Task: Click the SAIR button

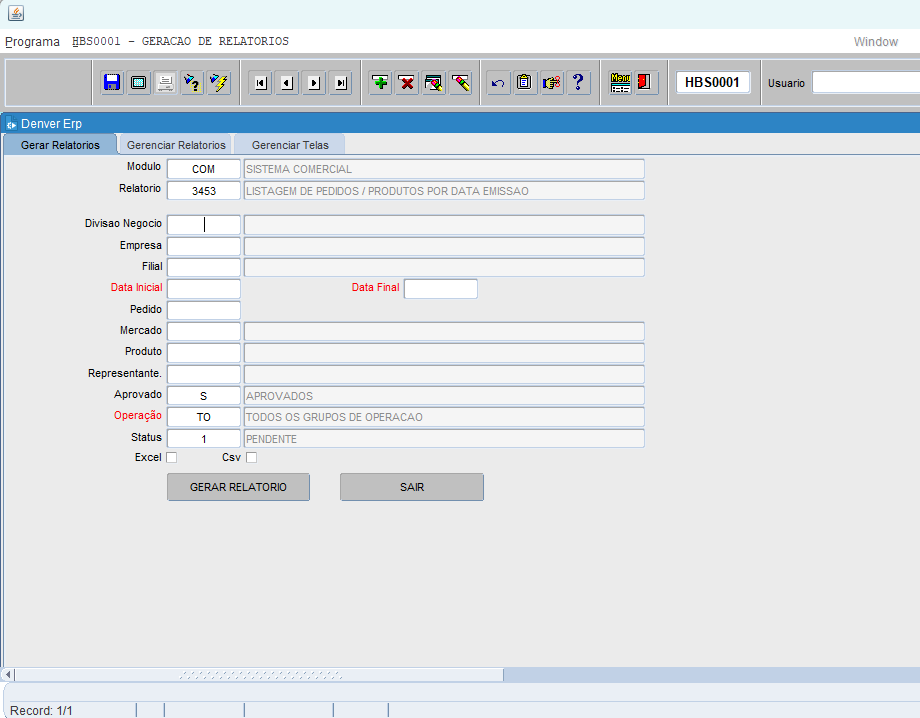Action: tap(412, 487)
